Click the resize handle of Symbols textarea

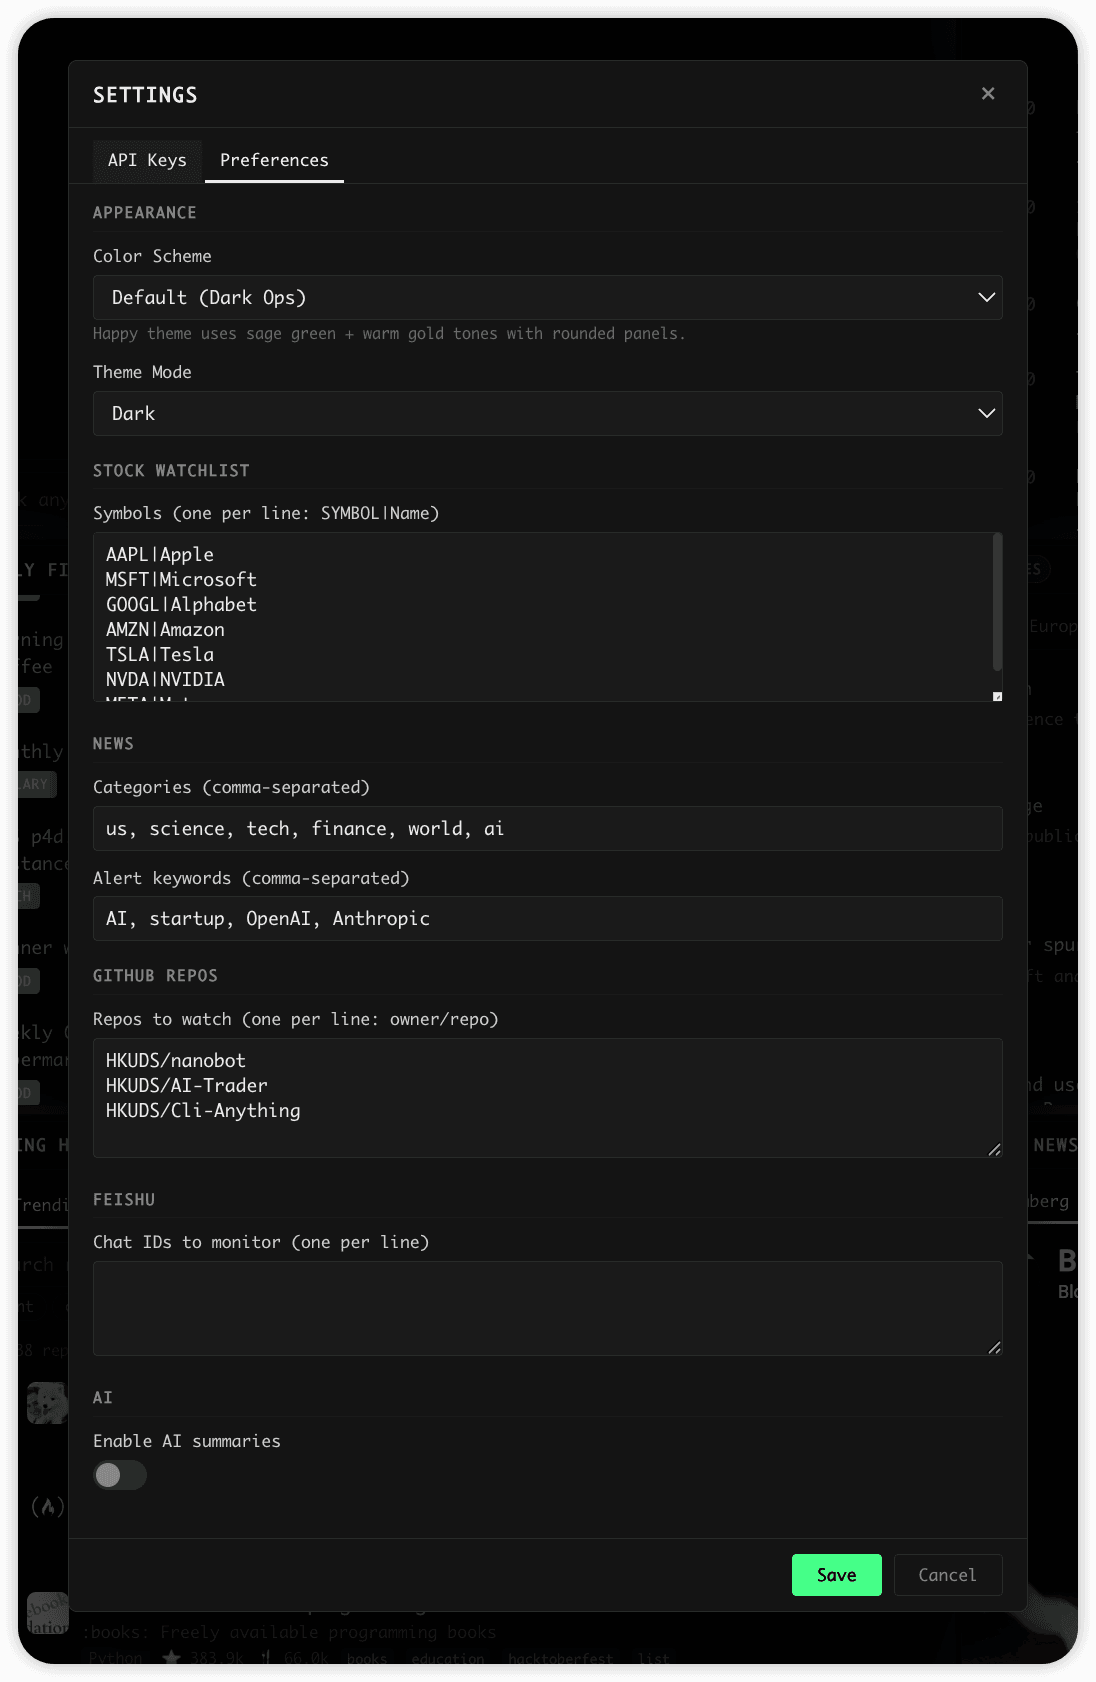(x=997, y=696)
